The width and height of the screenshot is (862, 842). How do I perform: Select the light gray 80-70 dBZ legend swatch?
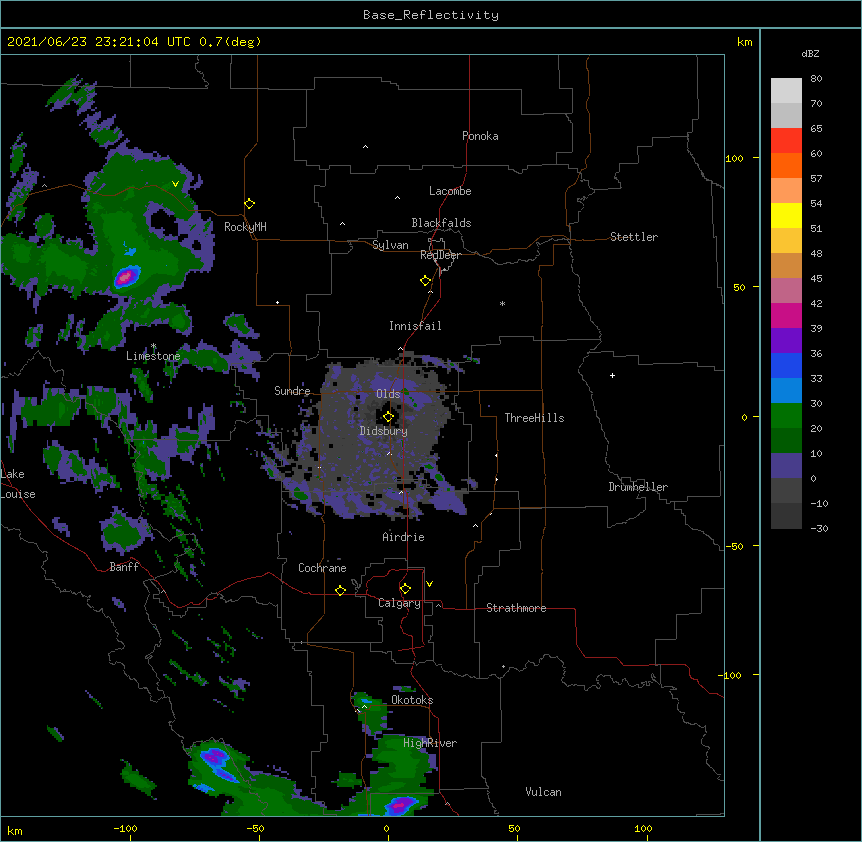point(786,91)
